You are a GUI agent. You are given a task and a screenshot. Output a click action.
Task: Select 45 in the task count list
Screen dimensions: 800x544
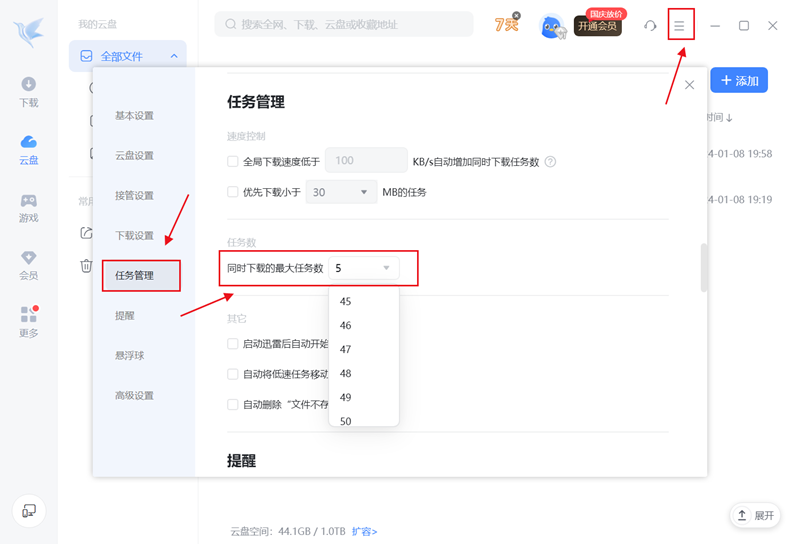point(364,301)
